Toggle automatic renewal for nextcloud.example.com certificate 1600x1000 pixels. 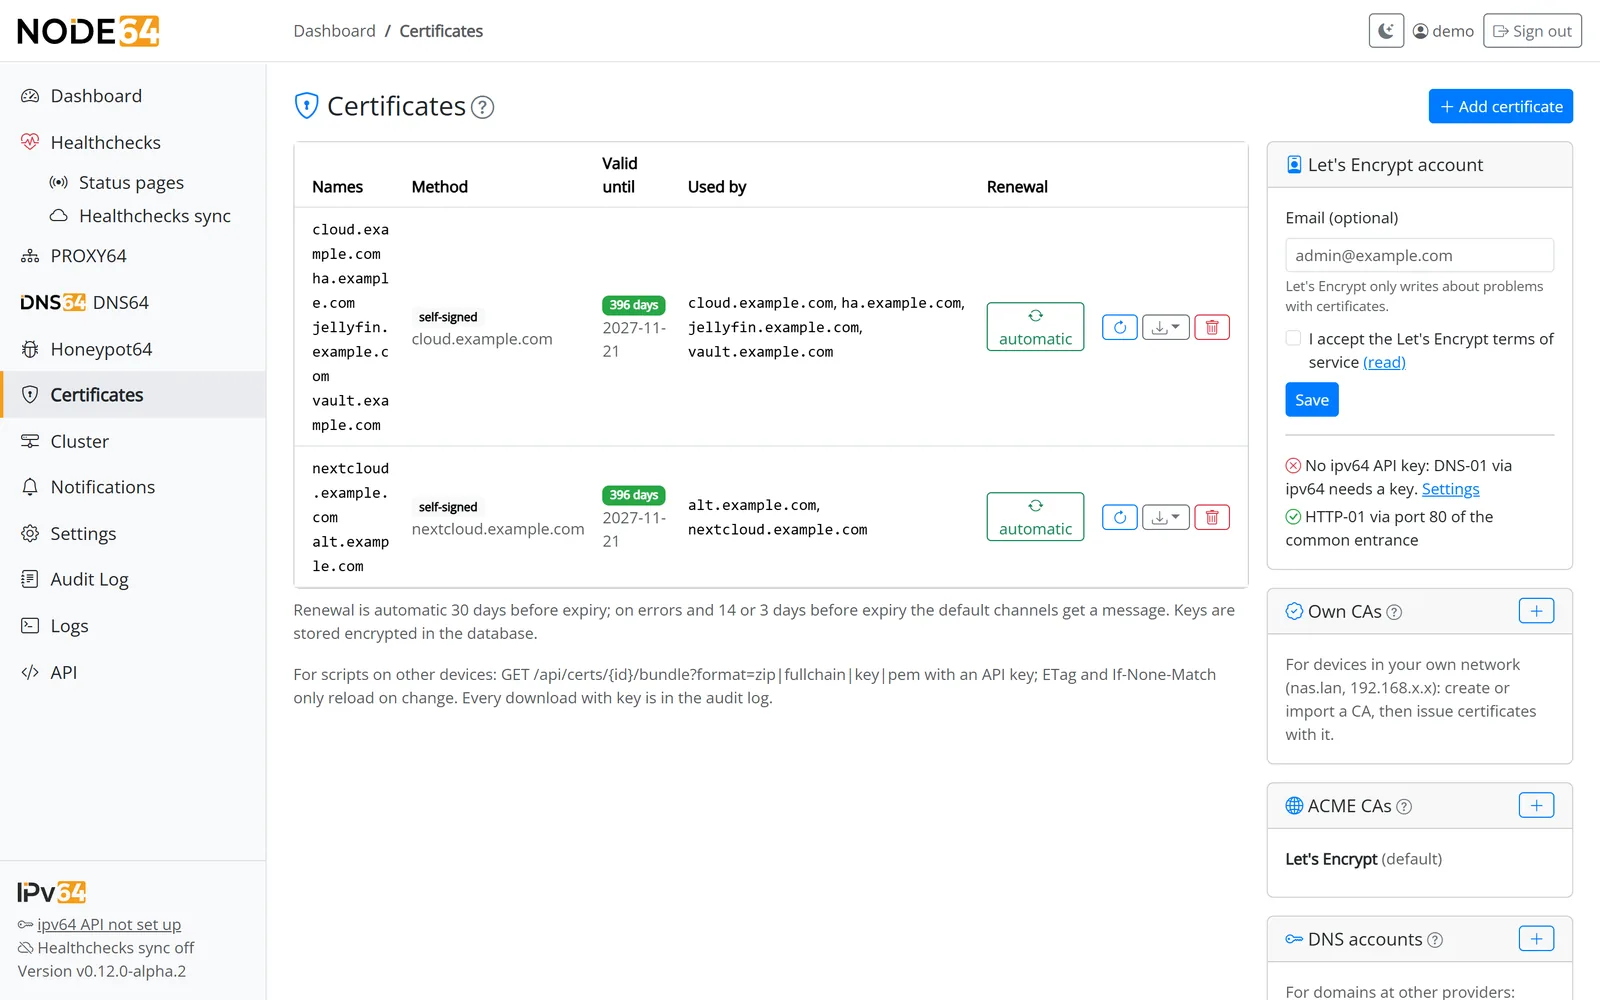tap(1035, 517)
